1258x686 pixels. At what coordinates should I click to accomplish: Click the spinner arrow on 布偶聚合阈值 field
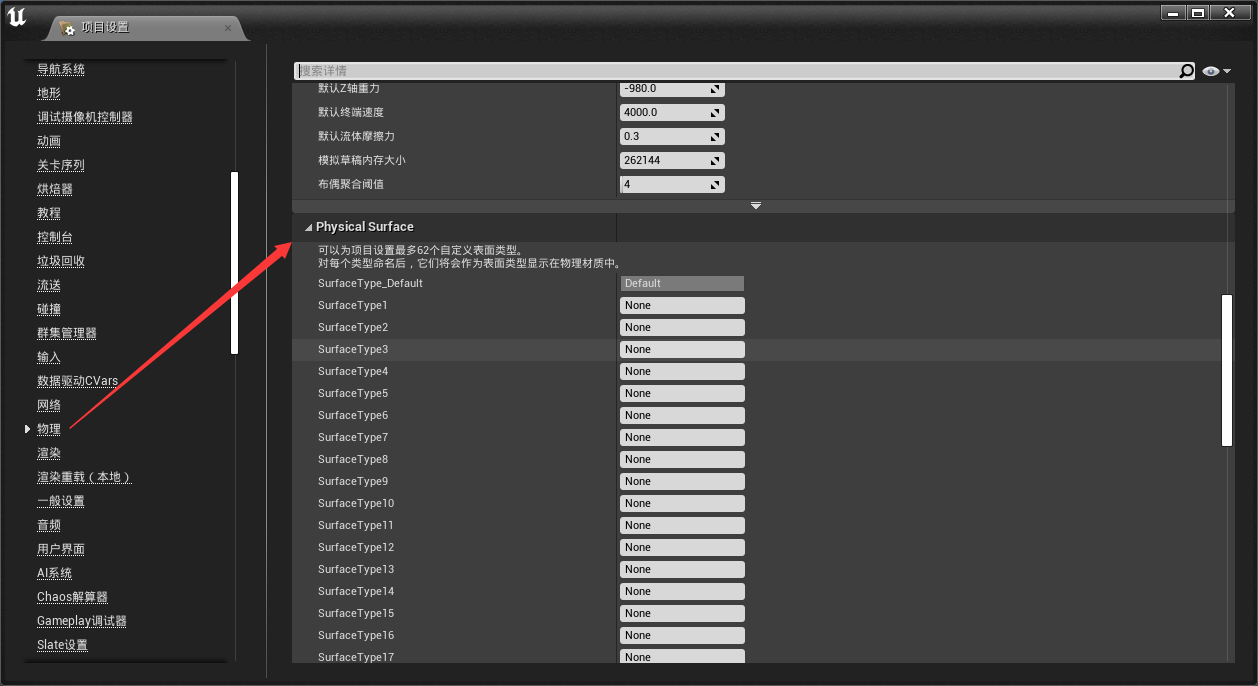715,185
